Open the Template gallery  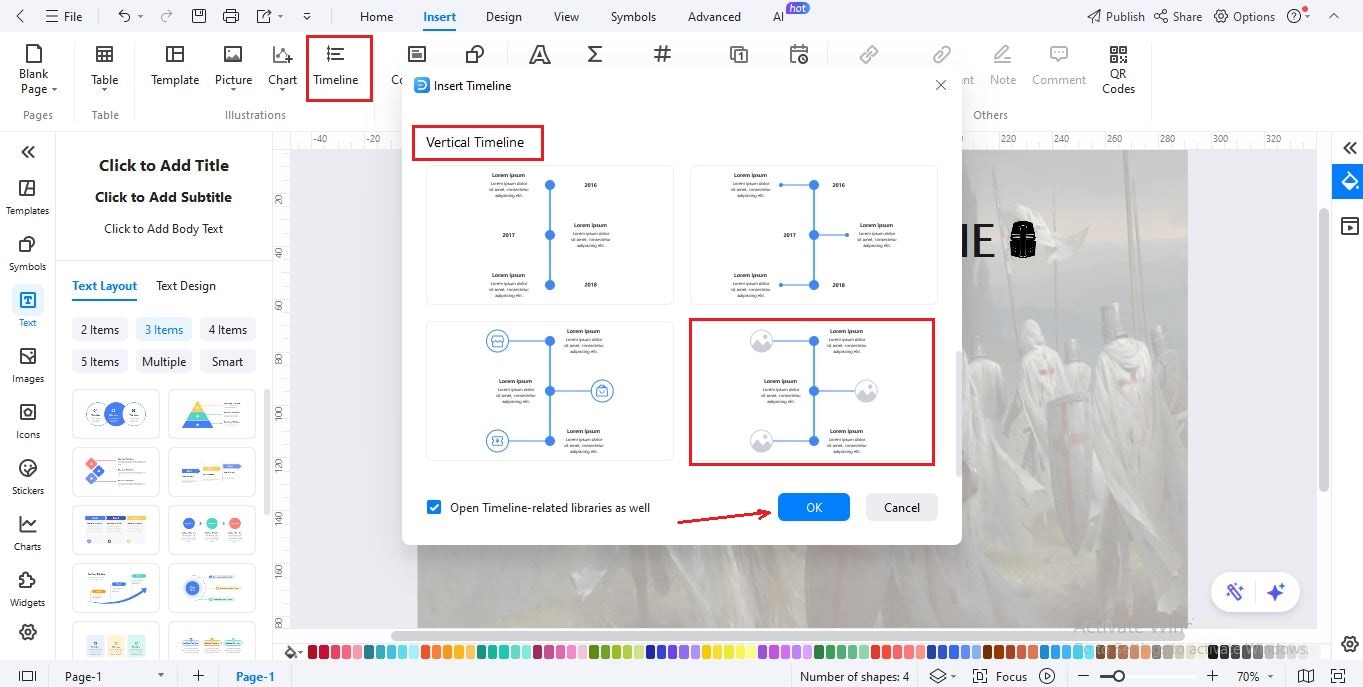tap(175, 65)
